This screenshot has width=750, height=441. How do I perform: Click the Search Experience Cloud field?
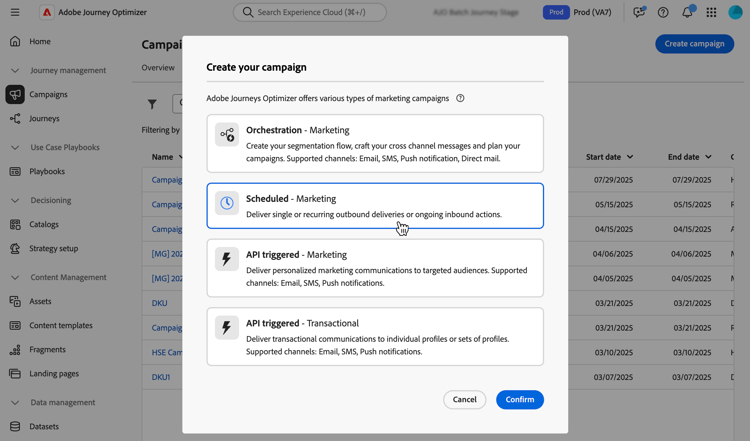(x=310, y=13)
